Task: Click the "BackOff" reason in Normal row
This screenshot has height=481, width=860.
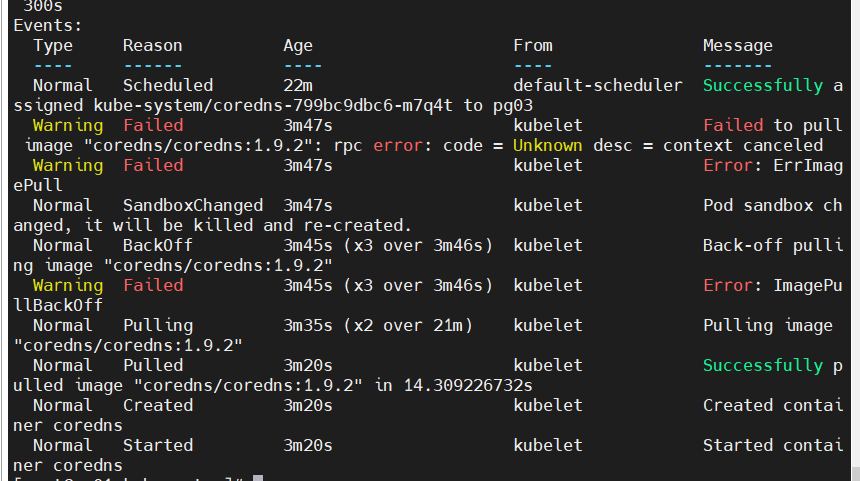Action: pyautogui.click(x=158, y=245)
